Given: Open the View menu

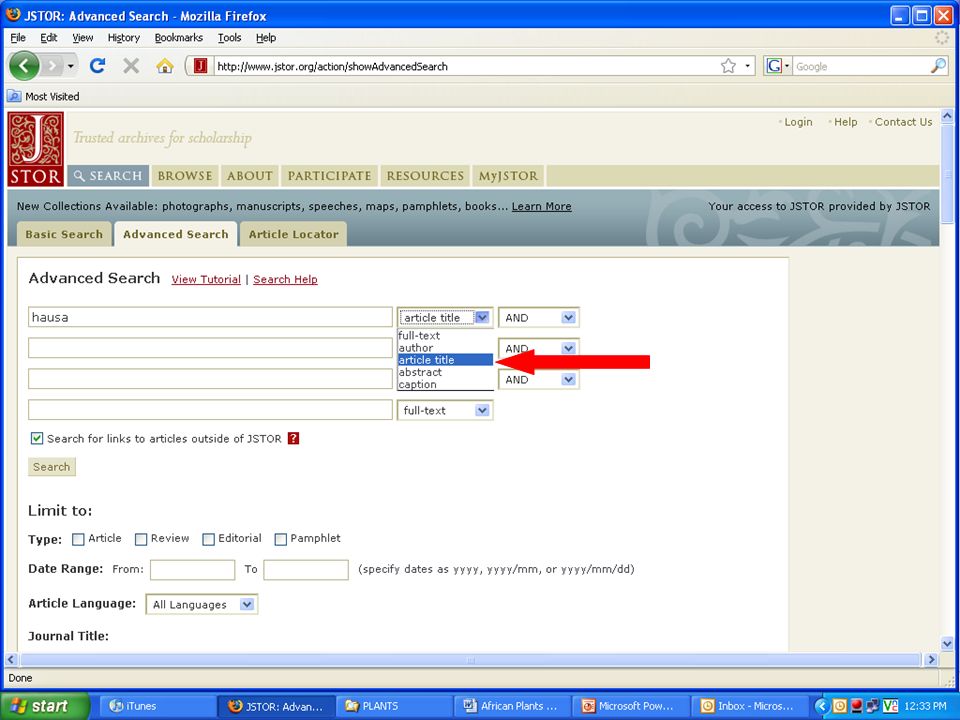Looking at the screenshot, I should (83, 37).
